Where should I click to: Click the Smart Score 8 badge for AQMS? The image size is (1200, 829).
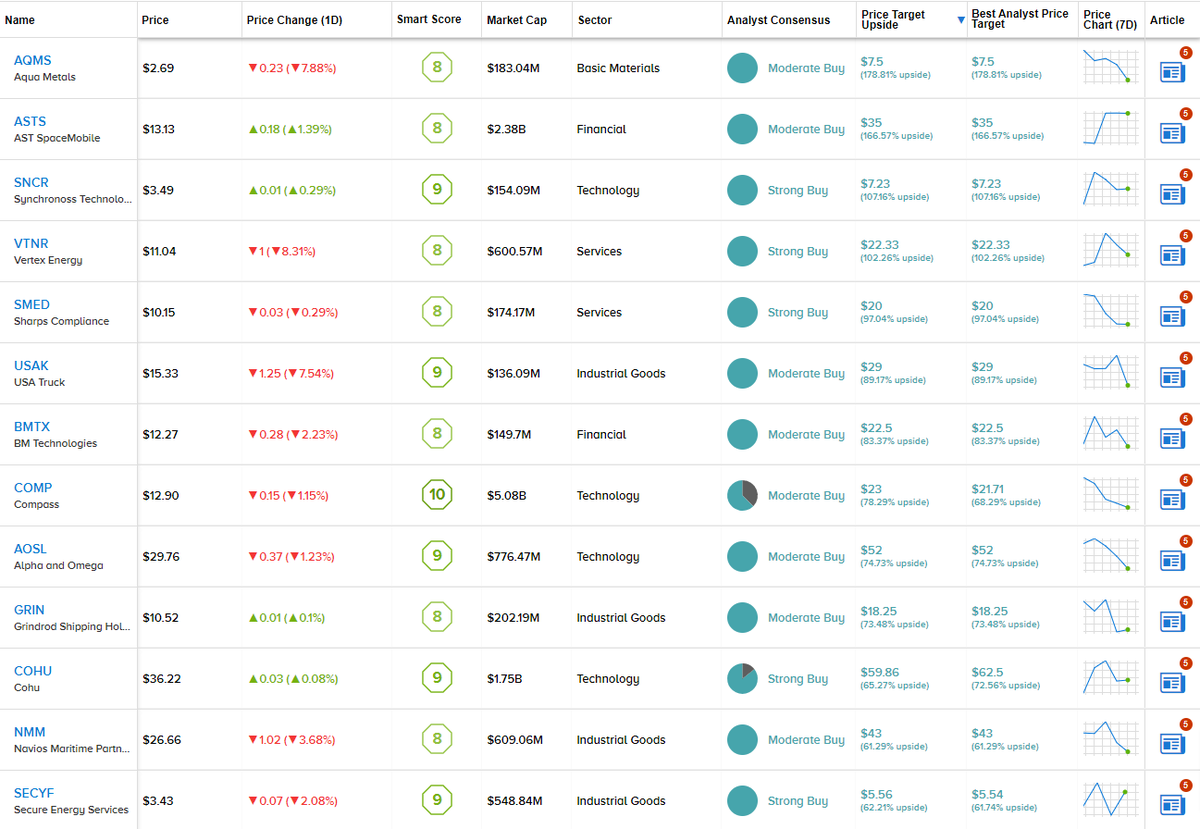(x=437, y=68)
